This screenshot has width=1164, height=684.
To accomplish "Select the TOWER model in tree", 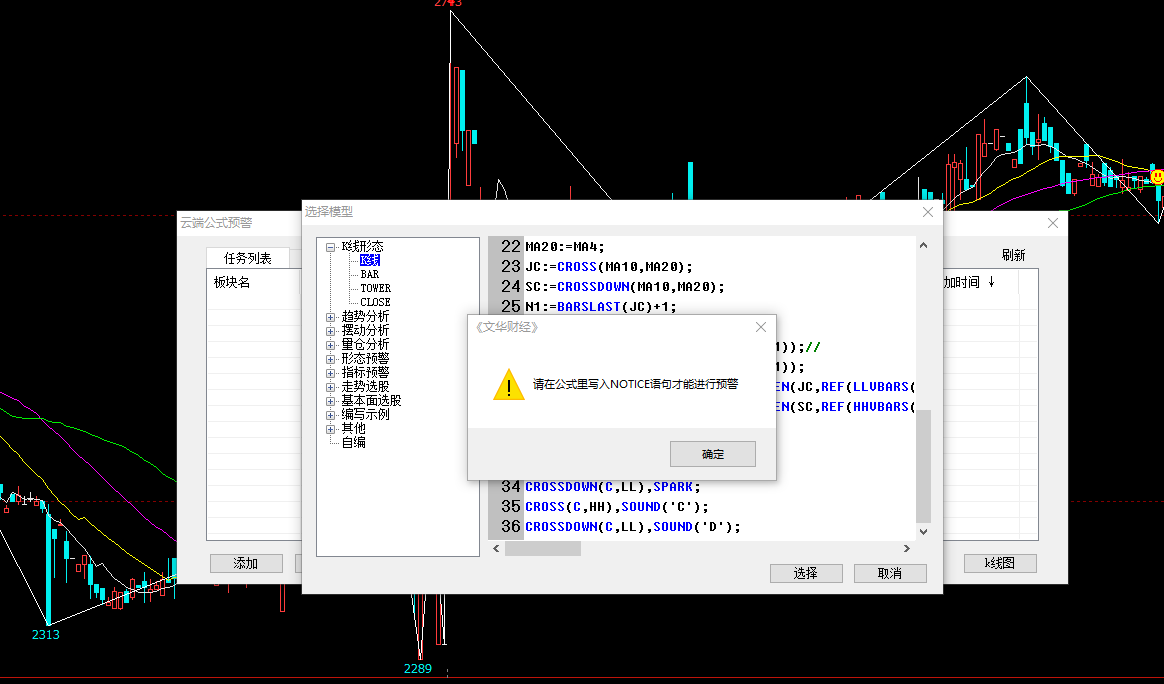I will (x=375, y=288).
